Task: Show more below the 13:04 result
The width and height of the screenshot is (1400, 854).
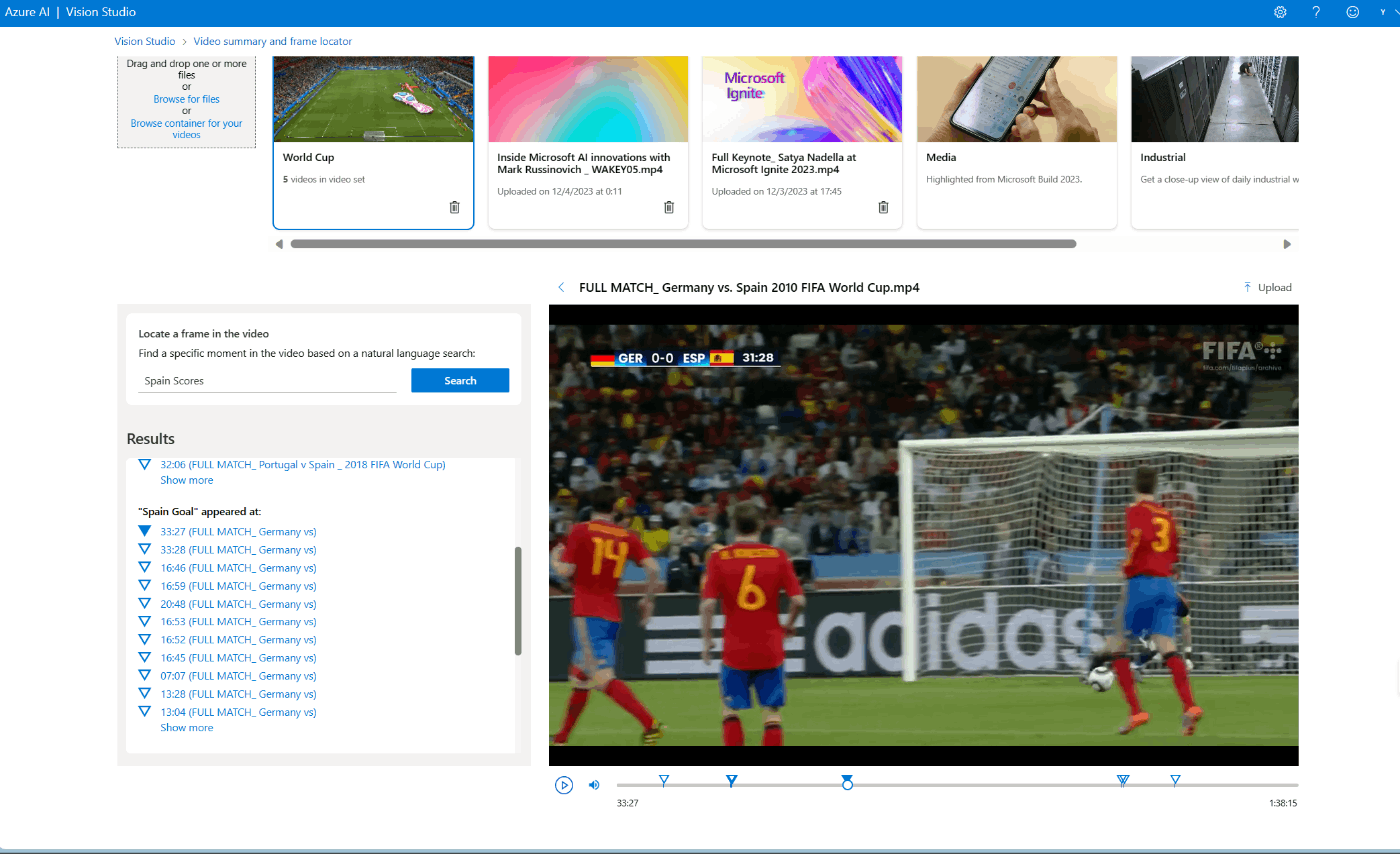Action: click(187, 727)
